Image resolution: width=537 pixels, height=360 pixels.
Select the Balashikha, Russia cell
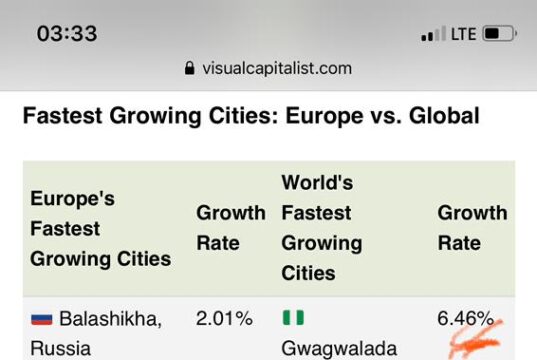(x=96, y=334)
